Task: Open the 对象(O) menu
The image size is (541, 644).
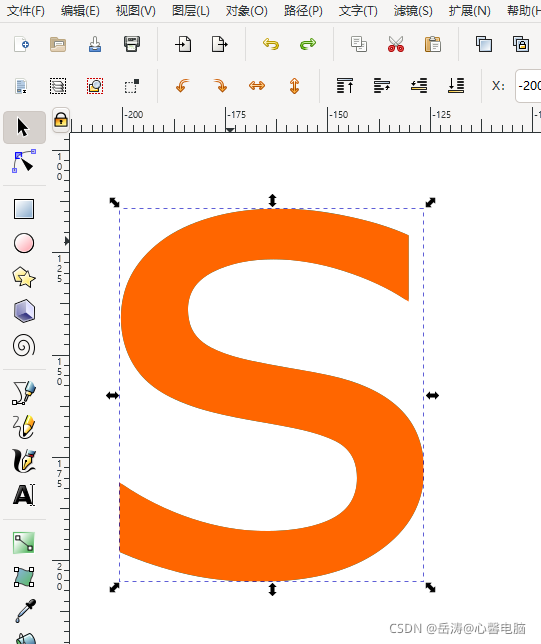Action: pyautogui.click(x=246, y=10)
